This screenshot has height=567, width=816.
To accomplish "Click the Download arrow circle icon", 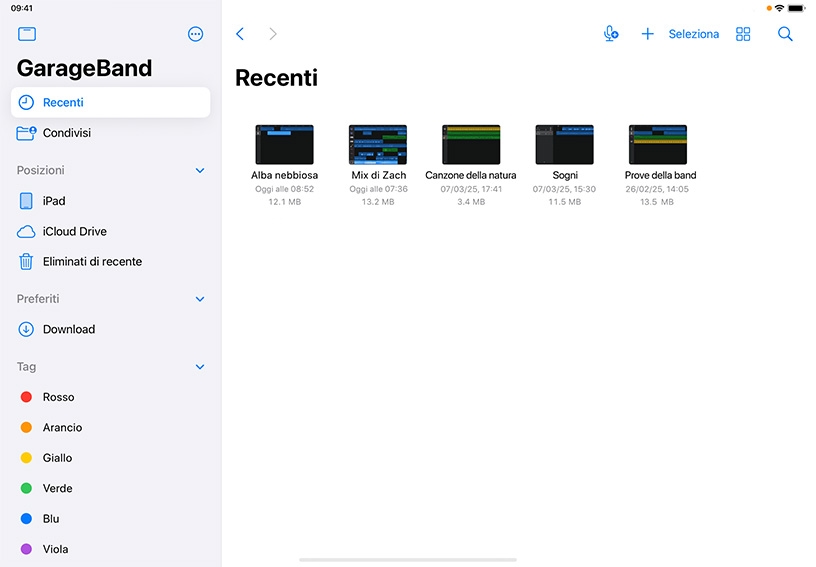I will pos(26,329).
